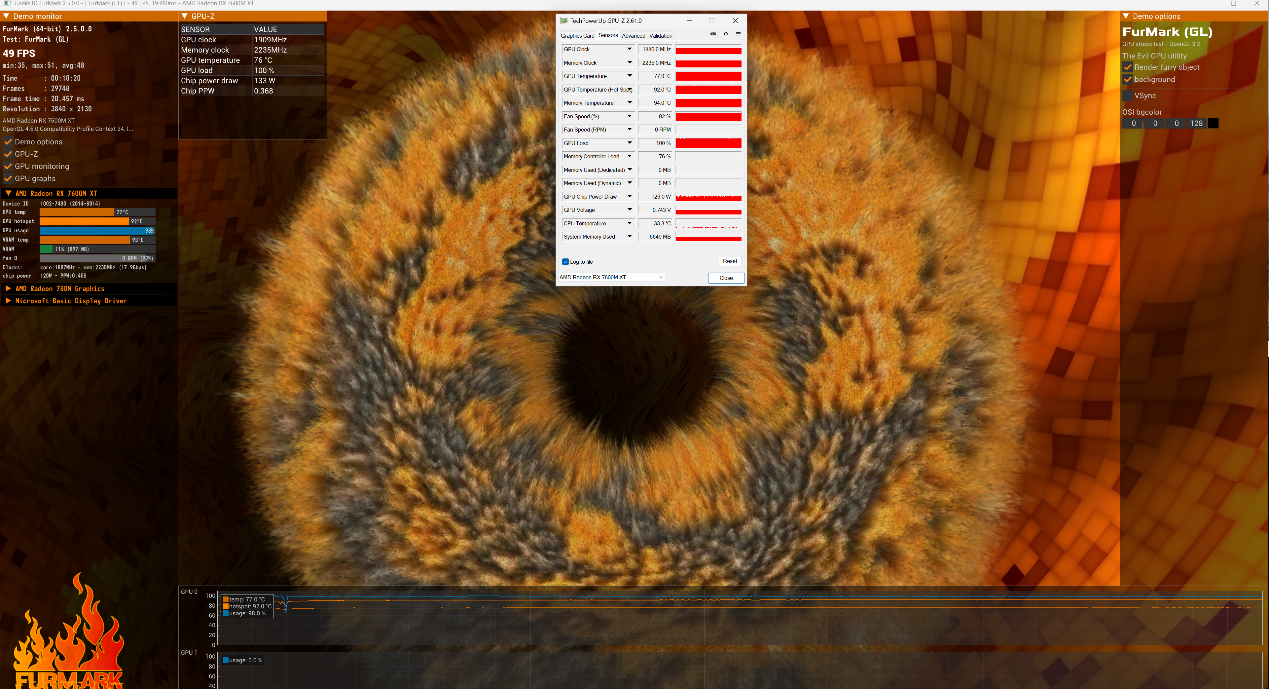Image resolution: width=1269 pixels, height=689 pixels.
Task: Enable the VSync checkbox
Action: (1128, 95)
